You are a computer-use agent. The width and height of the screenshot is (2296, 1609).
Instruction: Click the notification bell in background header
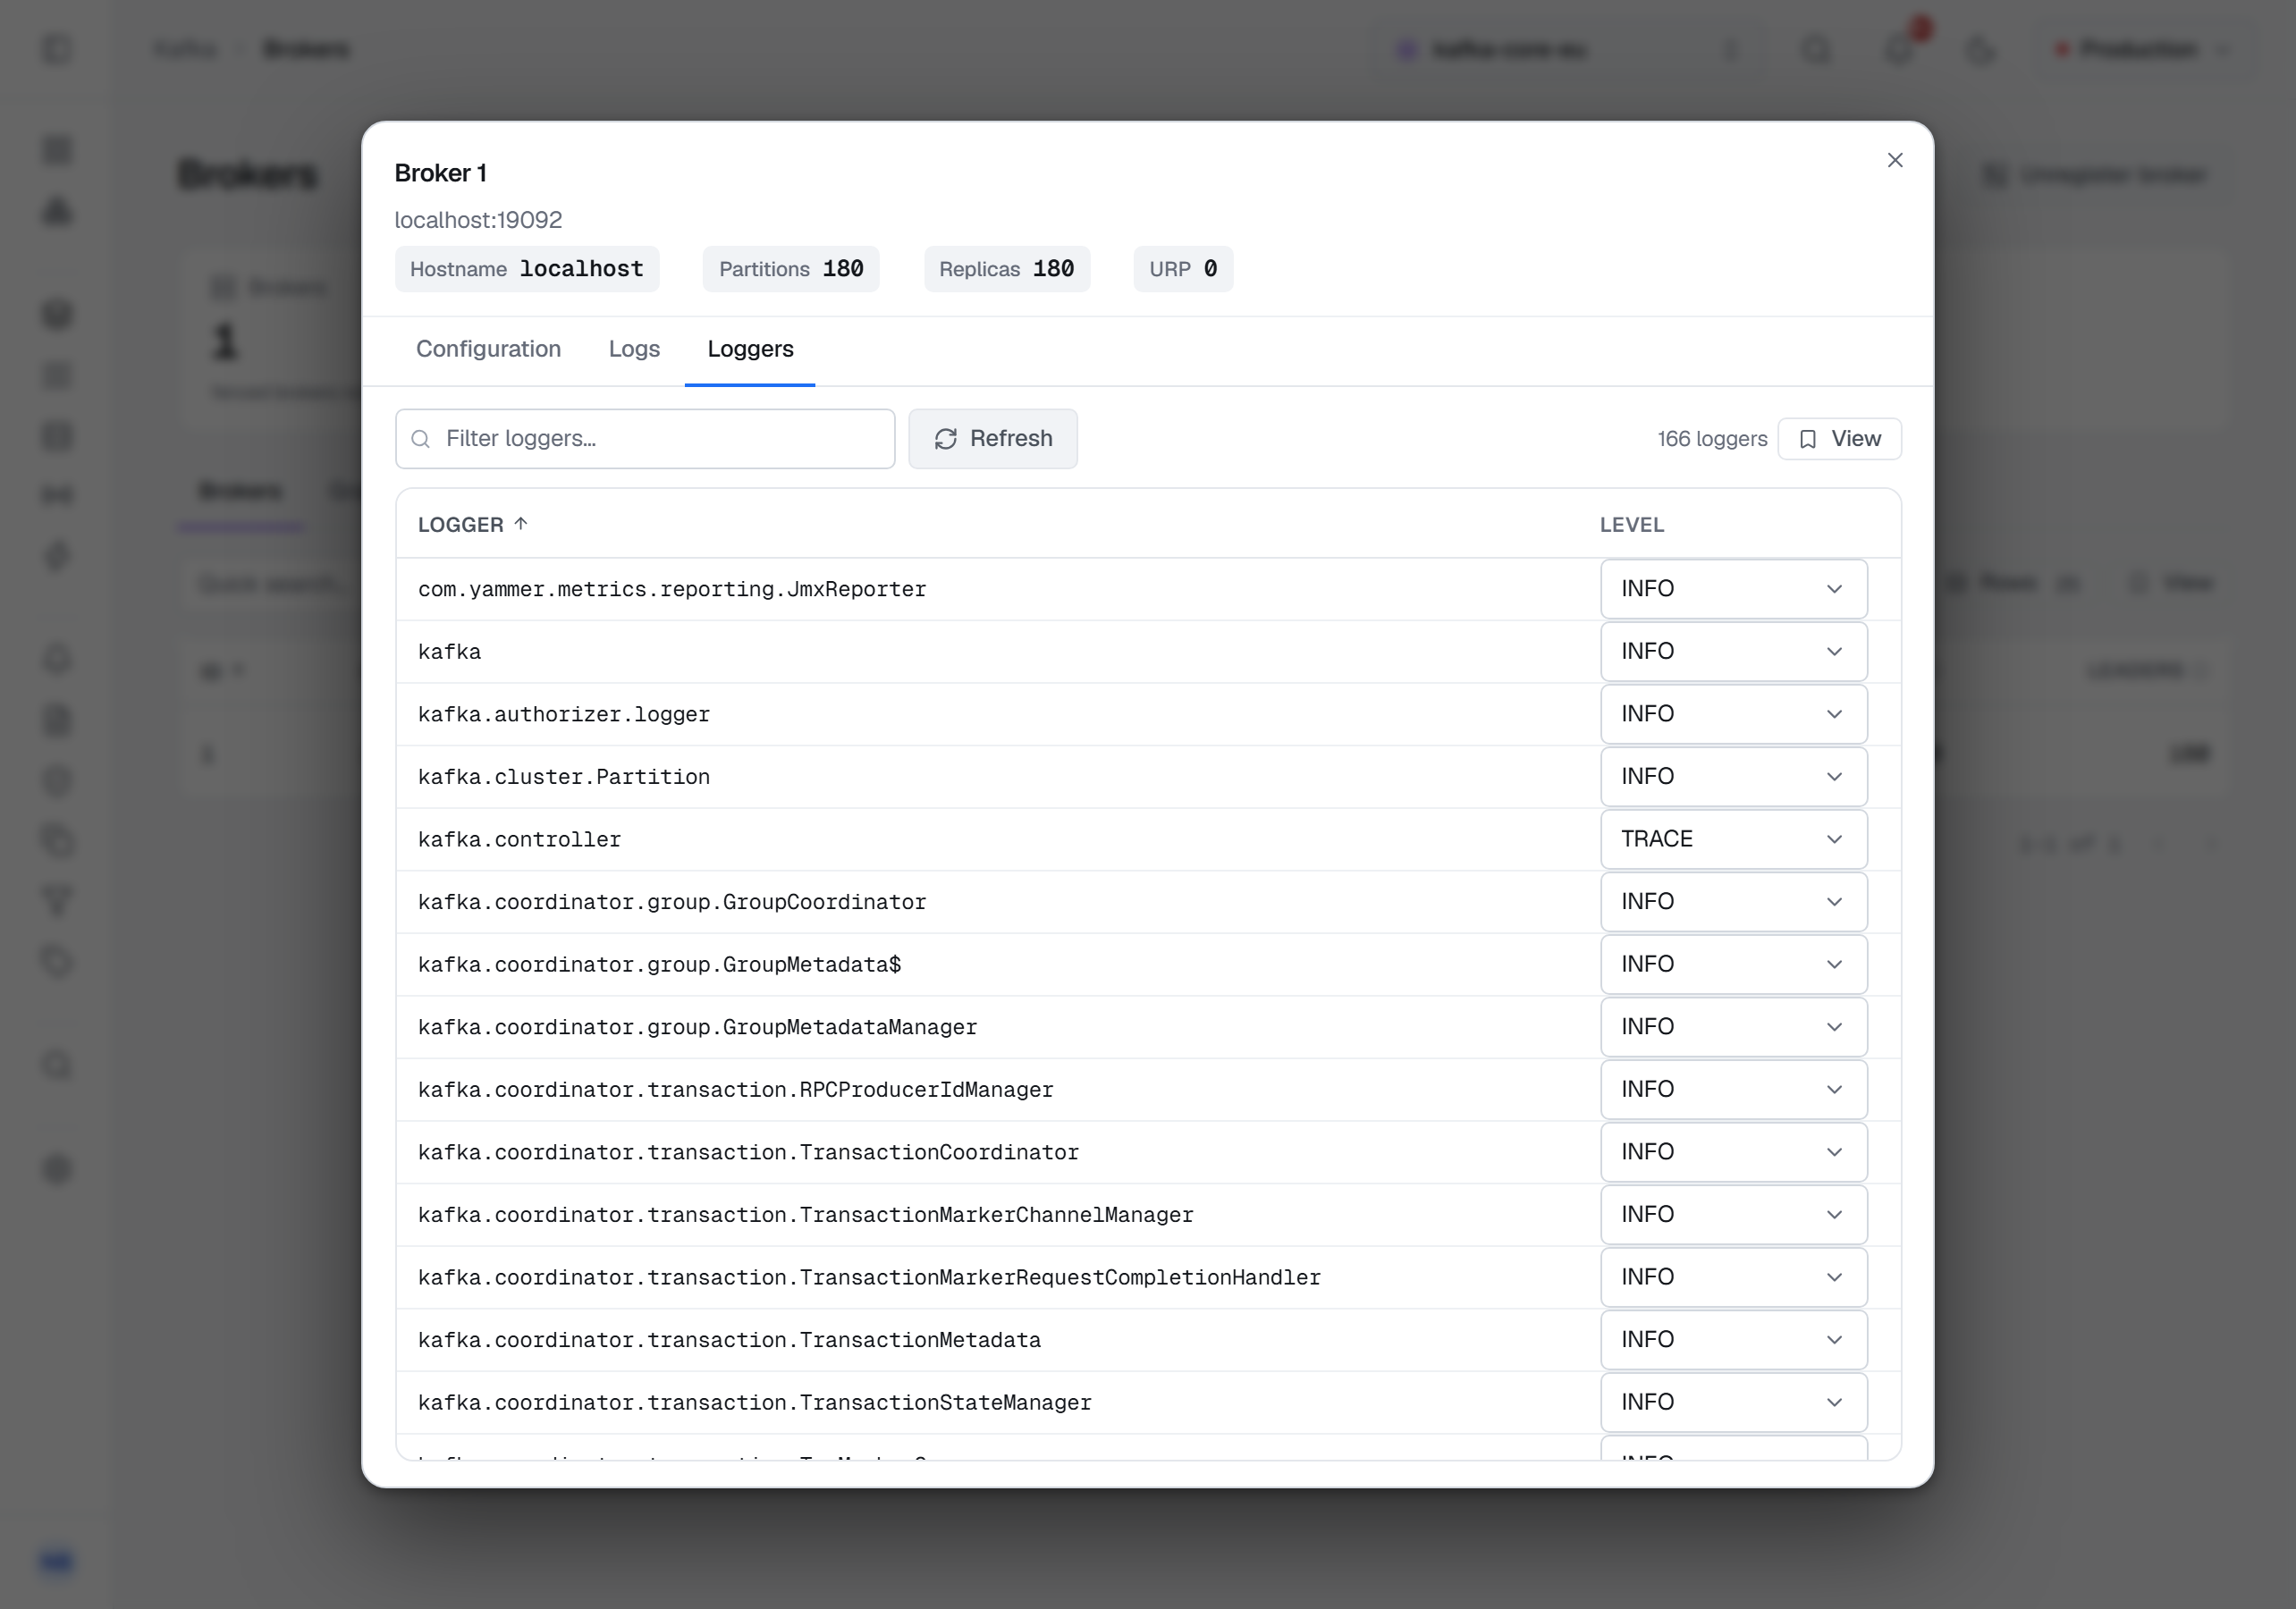1899,49
